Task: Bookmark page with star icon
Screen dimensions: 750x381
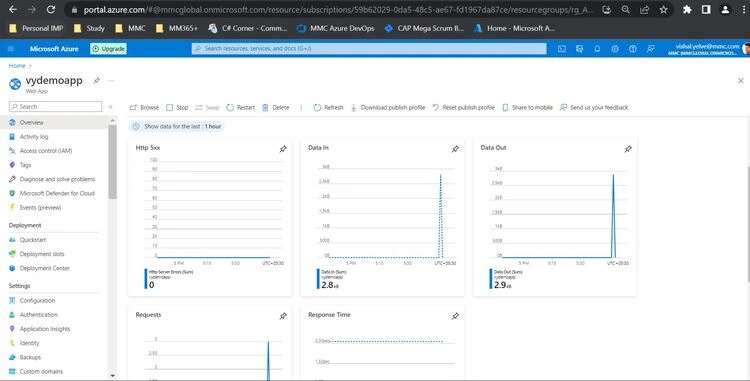Action: 663,10
